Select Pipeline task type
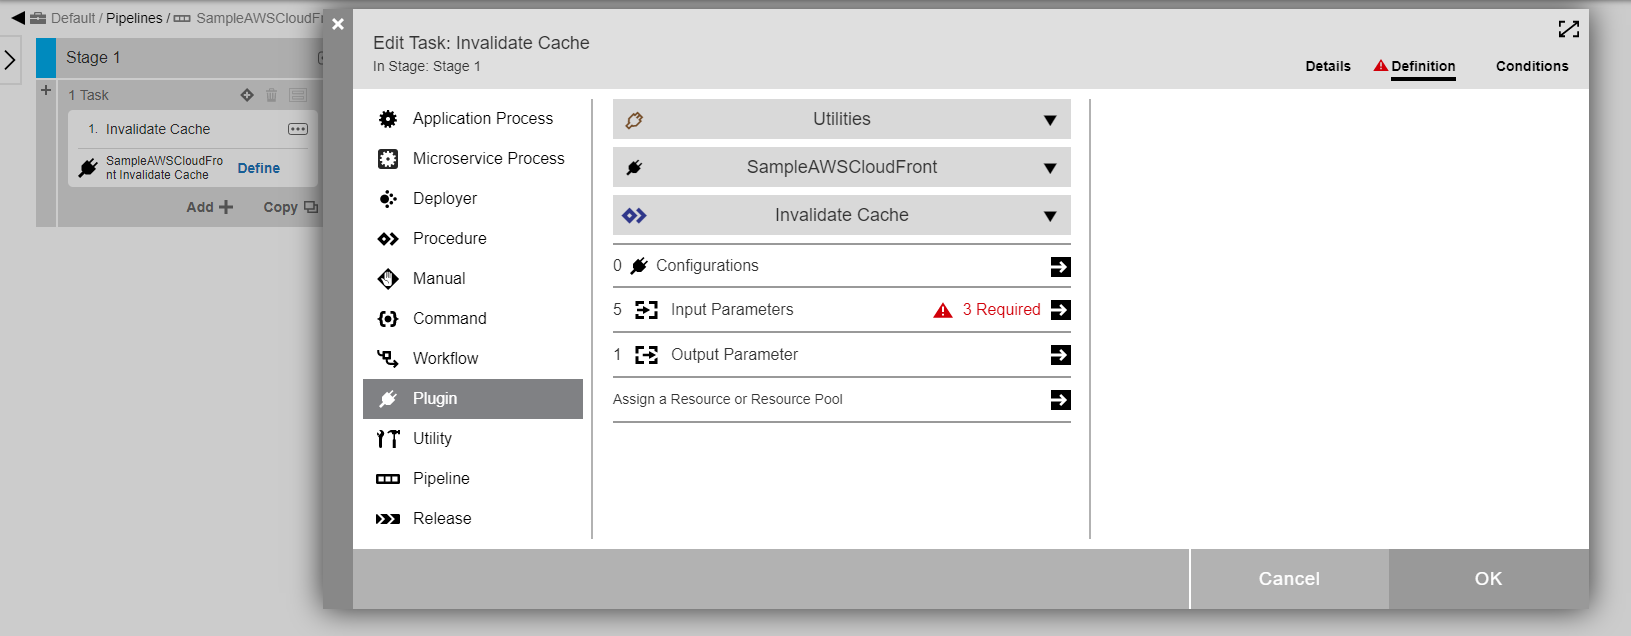The width and height of the screenshot is (1631, 636). (473, 479)
